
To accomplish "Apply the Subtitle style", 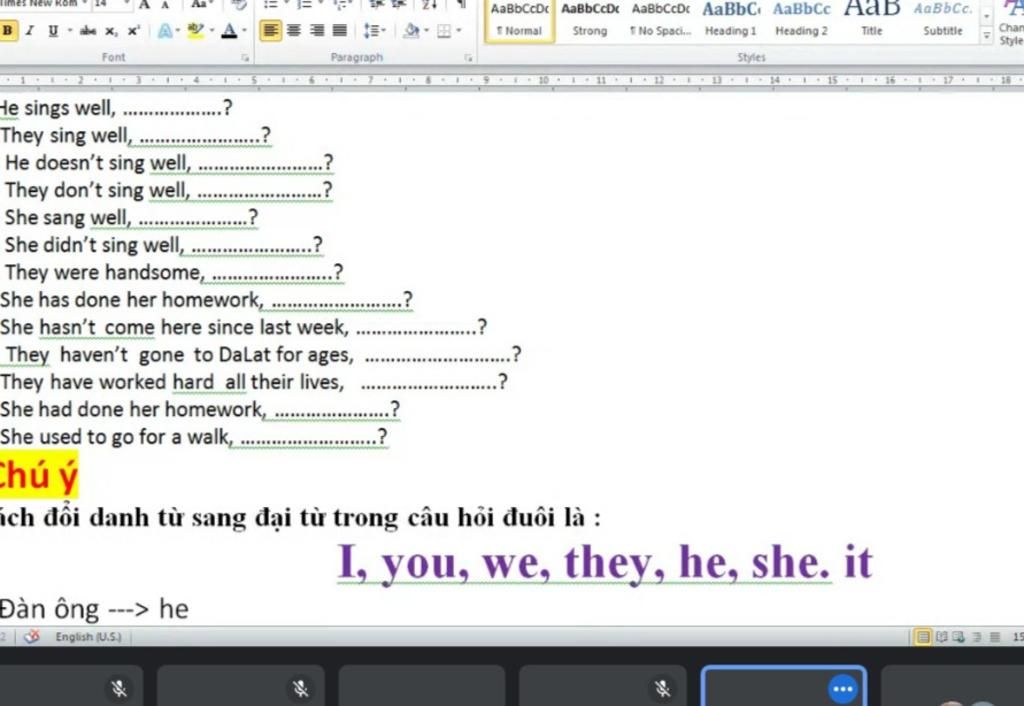I will [942, 20].
